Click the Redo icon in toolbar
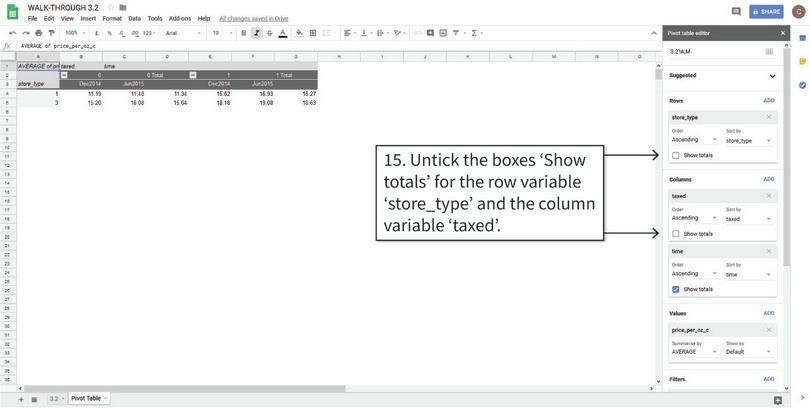 coord(25,33)
